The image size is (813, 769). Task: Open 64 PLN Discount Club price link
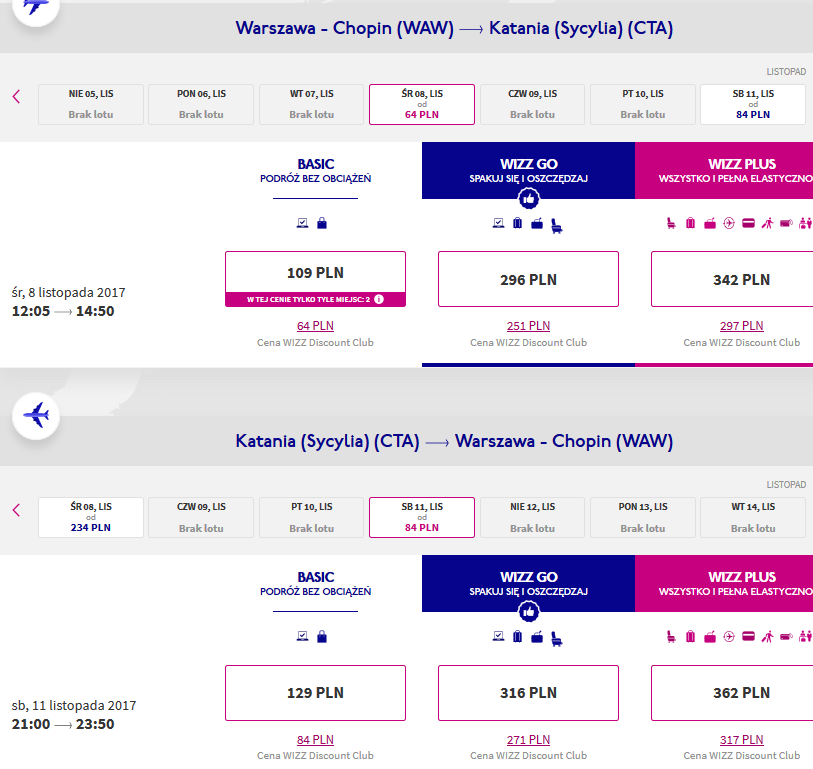[x=315, y=326]
